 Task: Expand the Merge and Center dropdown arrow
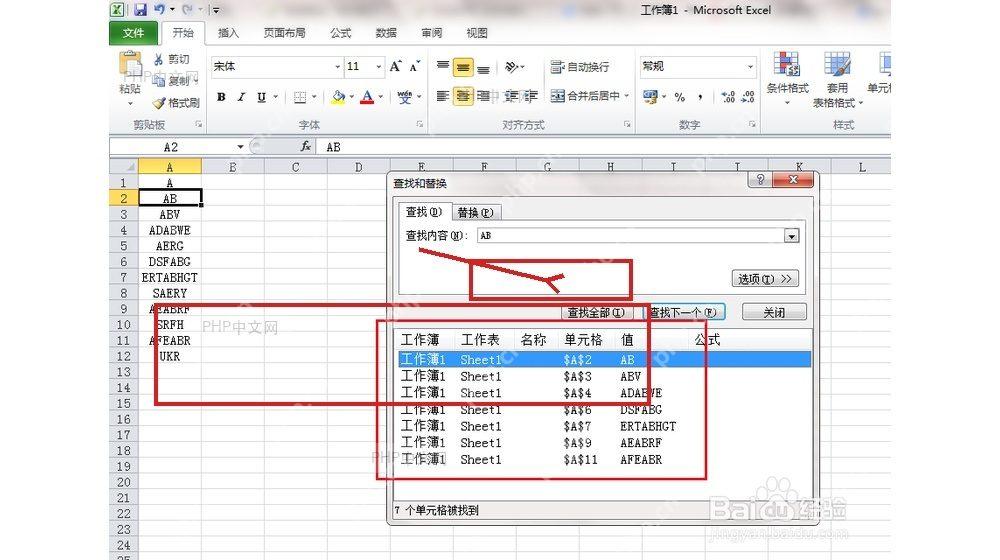point(627,96)
